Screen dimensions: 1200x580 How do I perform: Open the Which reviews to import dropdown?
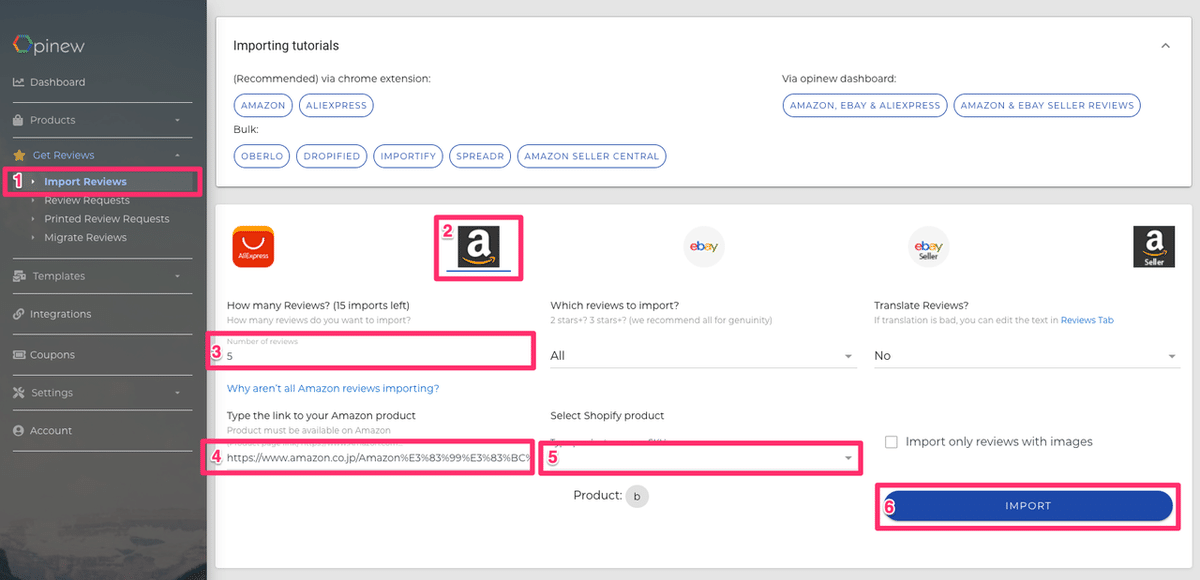[x=703, y=356]
